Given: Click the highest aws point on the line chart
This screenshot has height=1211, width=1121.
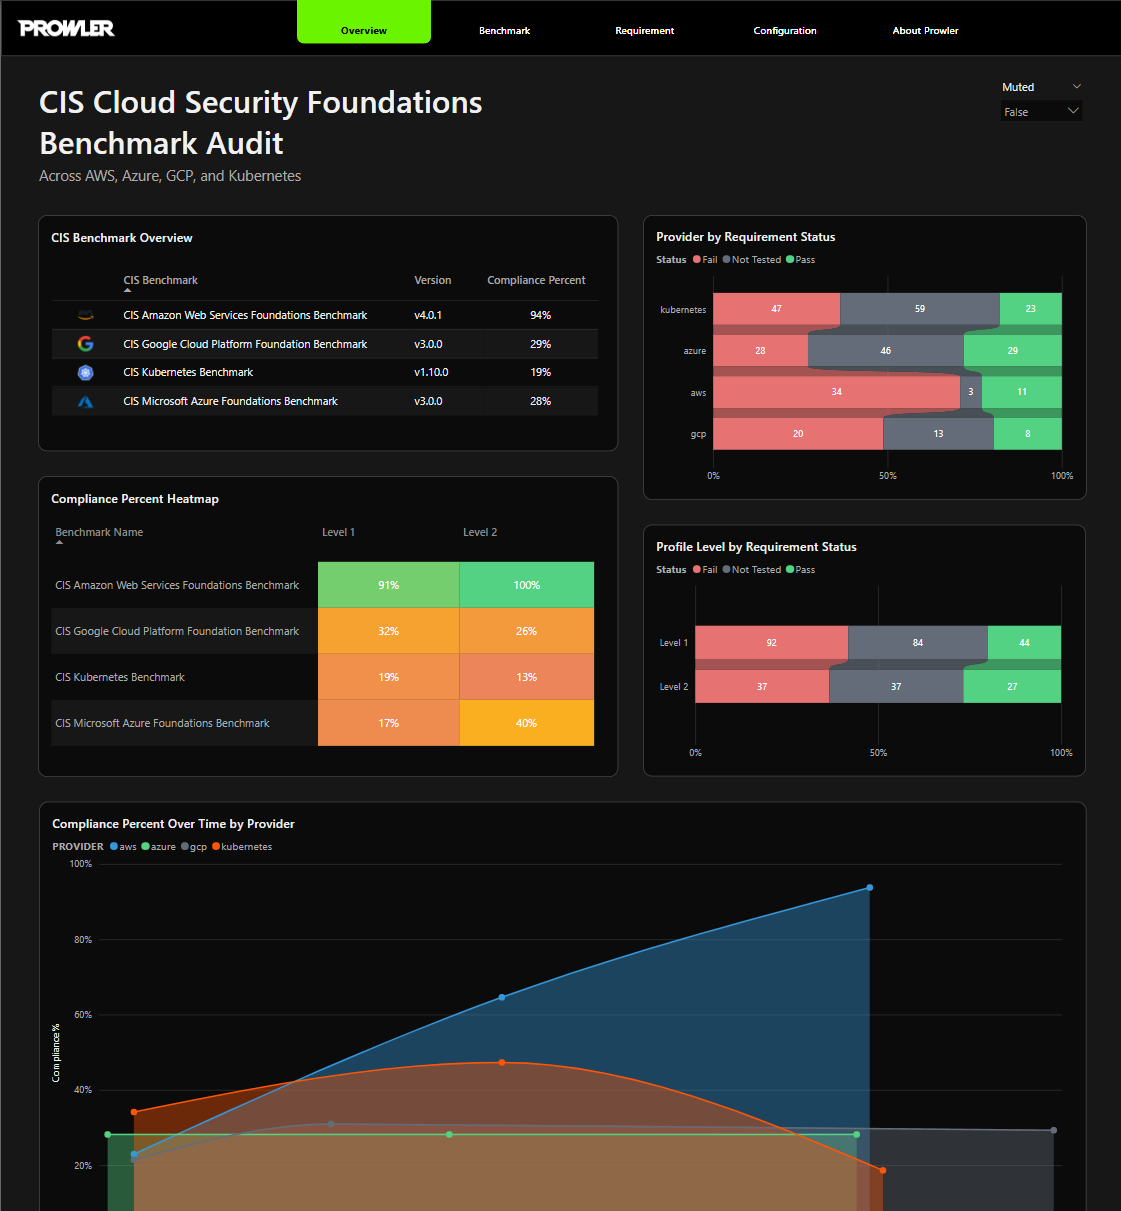Looking at the screenshot, I should (870, 888).
